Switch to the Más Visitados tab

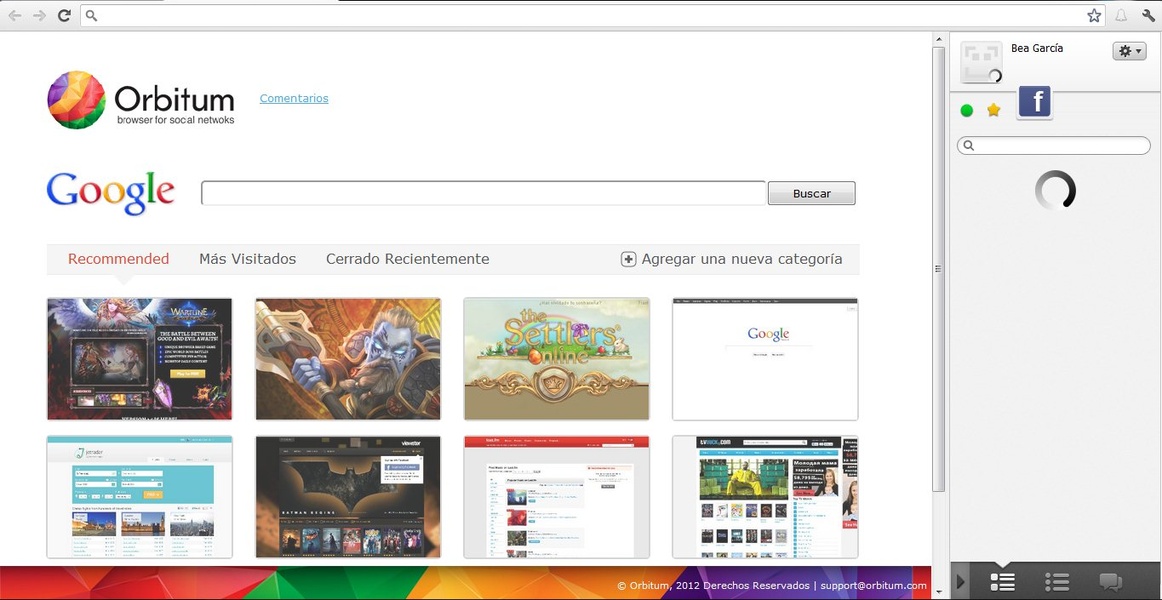tap(247, 259)
